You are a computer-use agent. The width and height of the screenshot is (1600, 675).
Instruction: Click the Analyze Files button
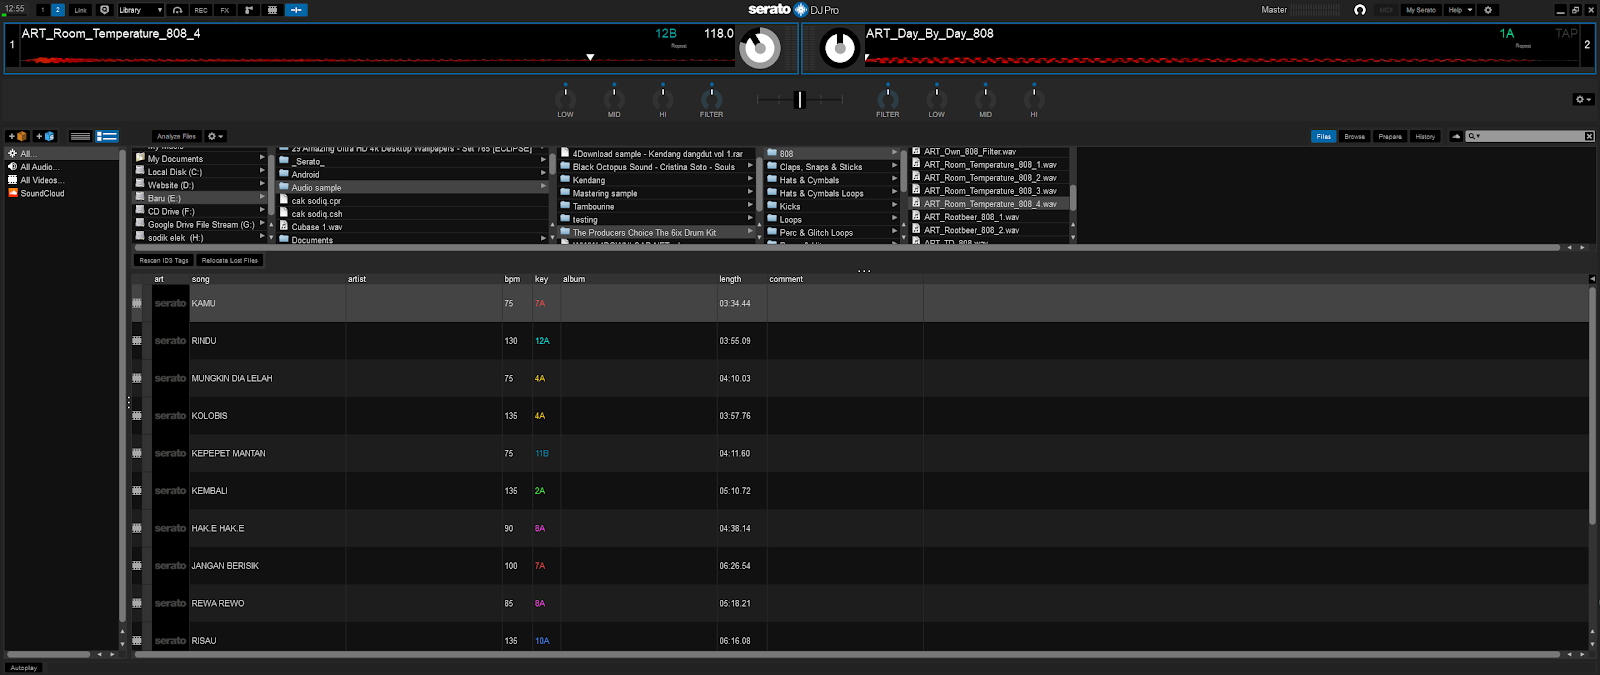[x=176, y=136]
